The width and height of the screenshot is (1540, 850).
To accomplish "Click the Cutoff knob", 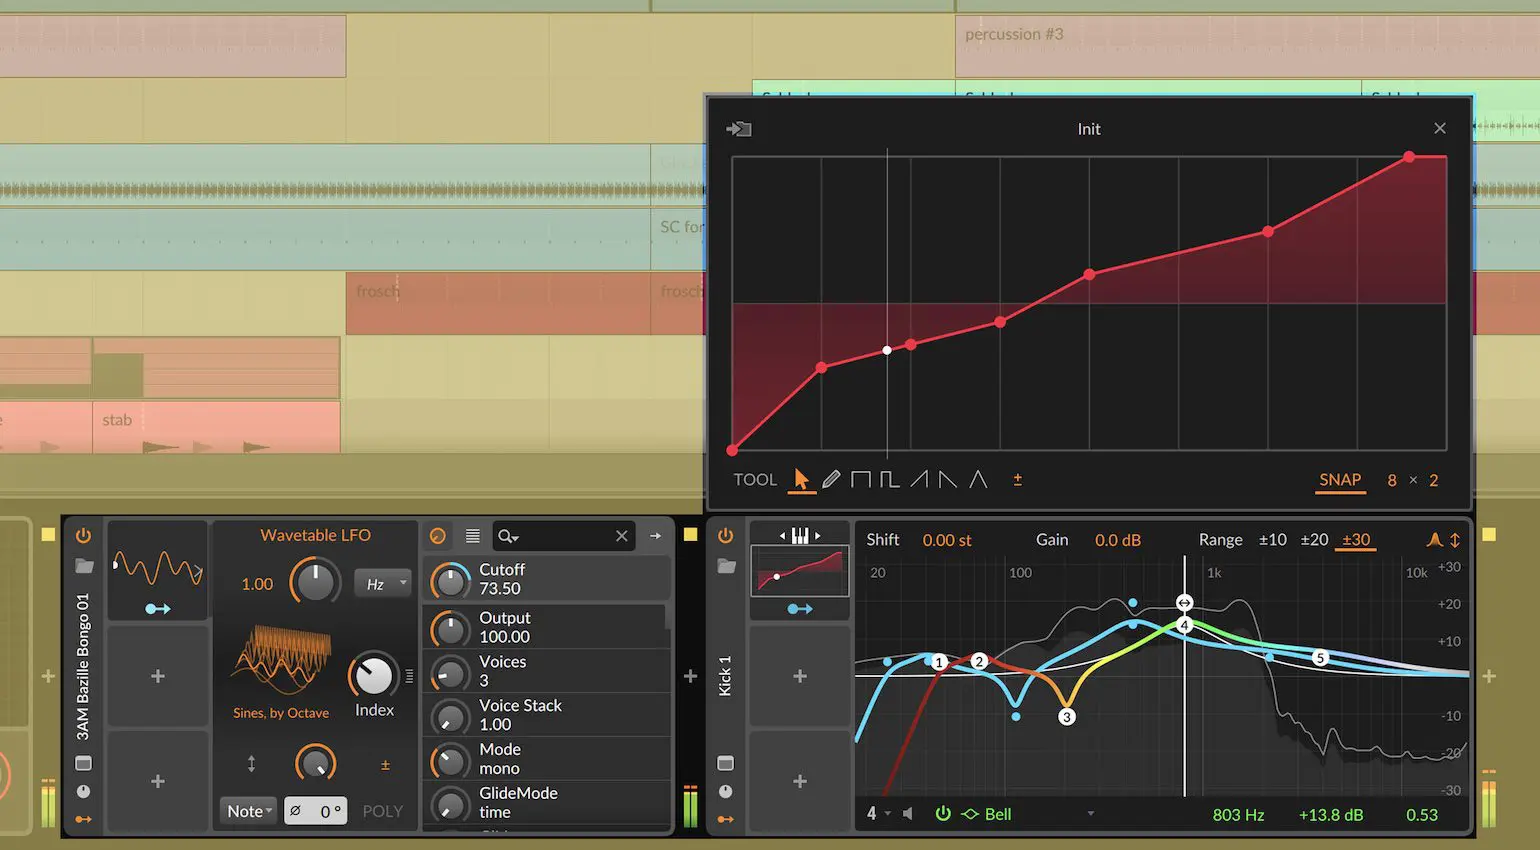I will (x=450, y=579).
